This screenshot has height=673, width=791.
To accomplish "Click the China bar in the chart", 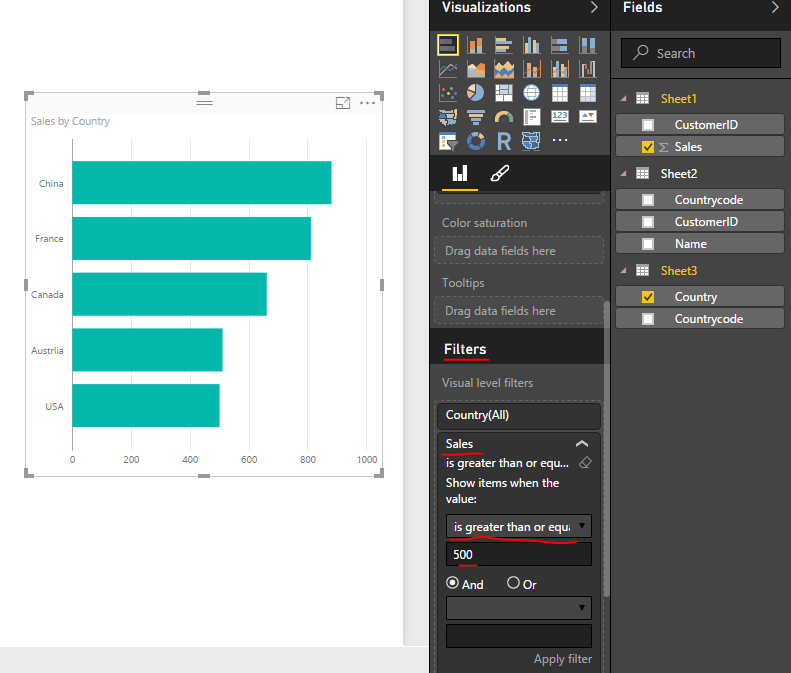I will point(202,183).
